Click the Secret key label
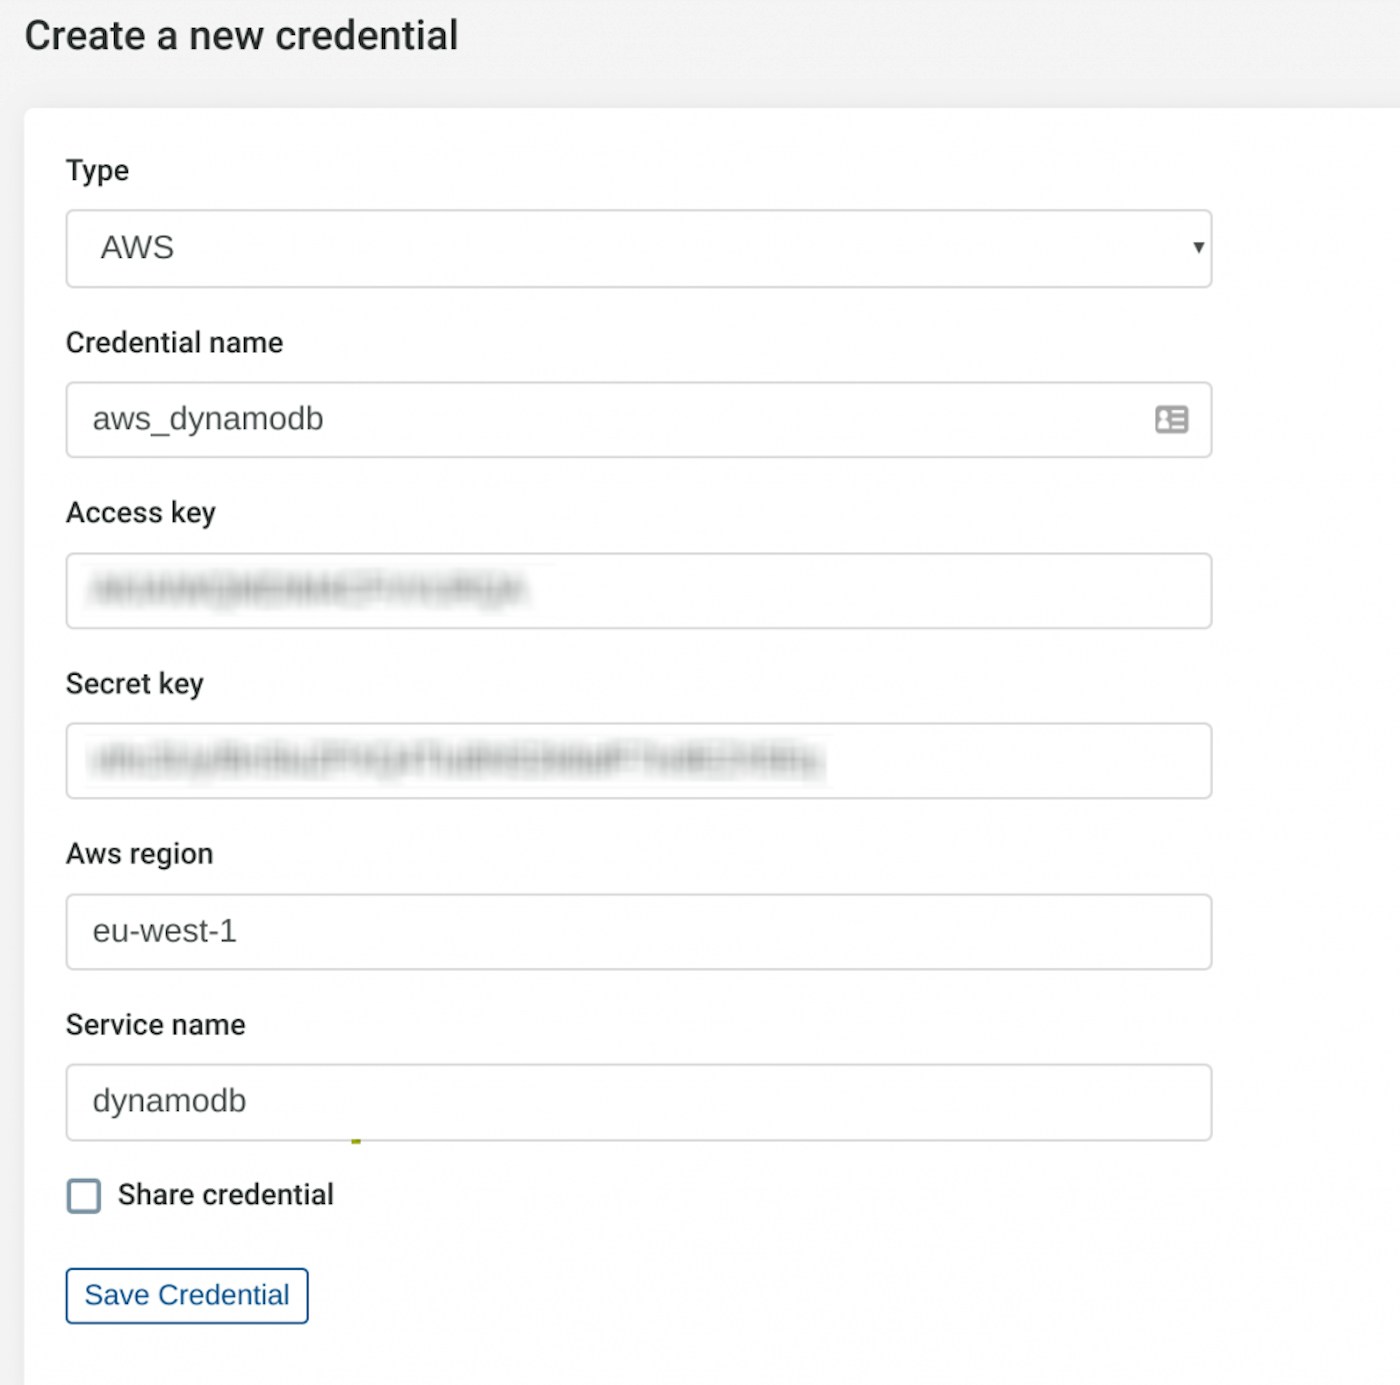This screenshot has height=1385, width=1400. pos(134,684)
